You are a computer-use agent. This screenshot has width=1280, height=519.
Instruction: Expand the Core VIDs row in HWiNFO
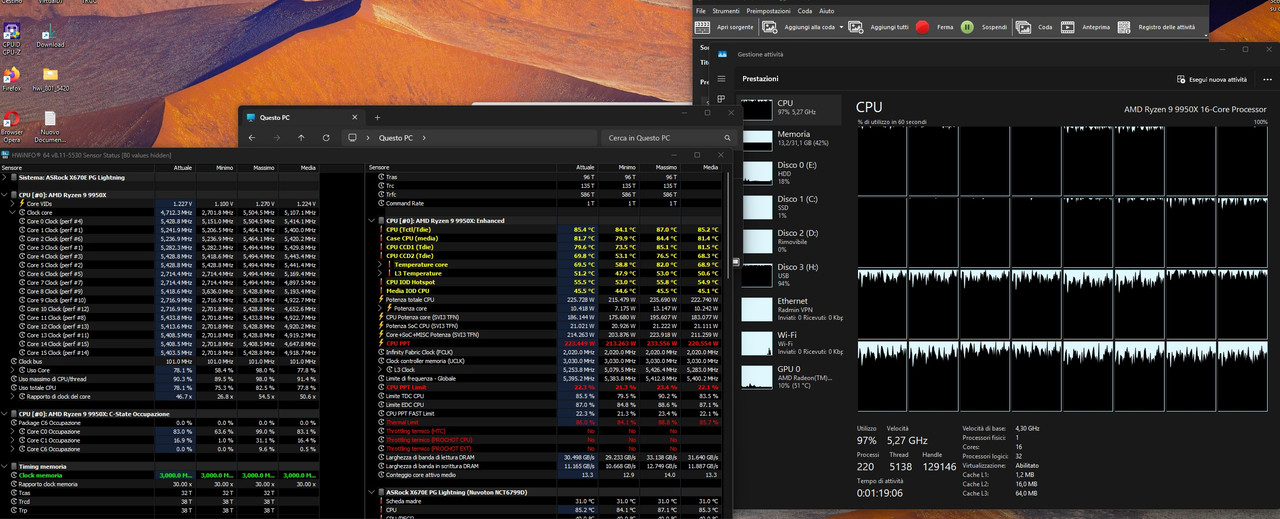12,203
